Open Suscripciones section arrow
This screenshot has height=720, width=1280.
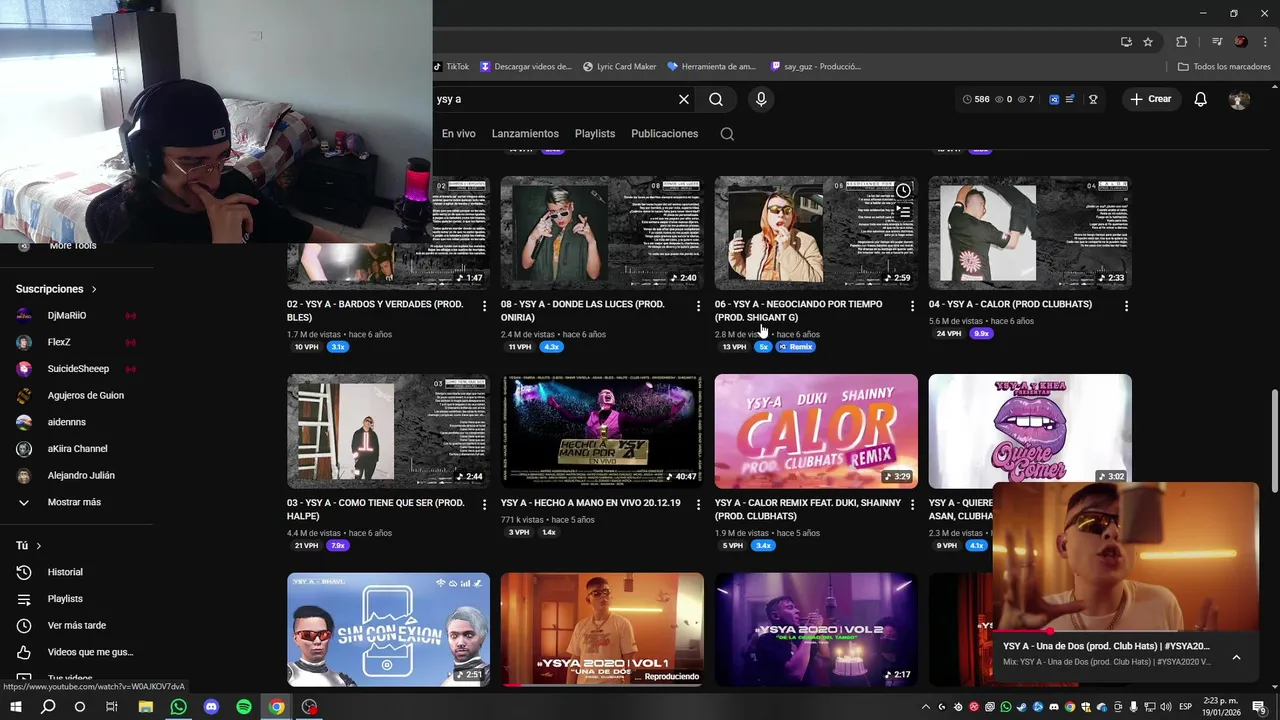click(94, 289)
